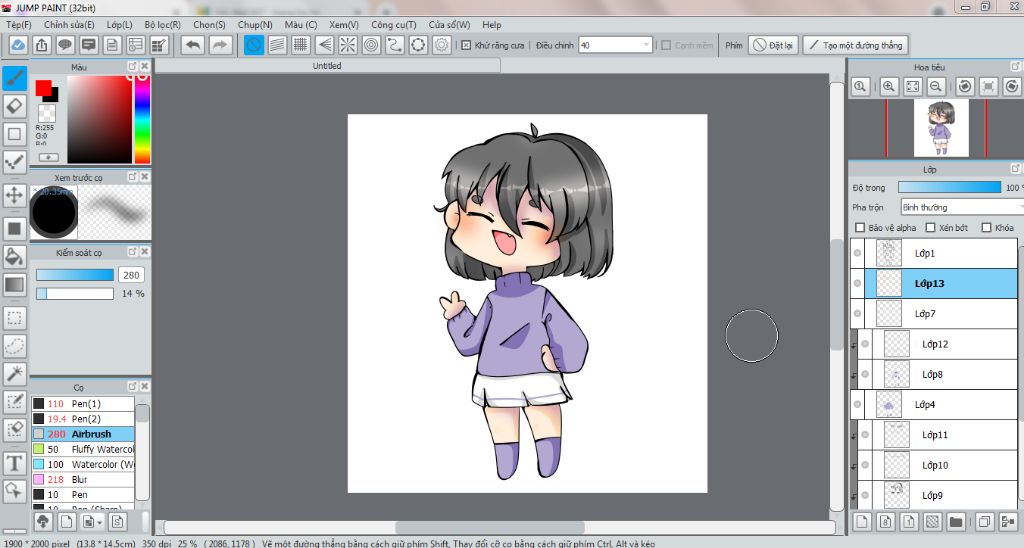Viewport: 1024px width, 548px height.
Task: Hide layer Lớp7
Action: (x=857, y=314)
